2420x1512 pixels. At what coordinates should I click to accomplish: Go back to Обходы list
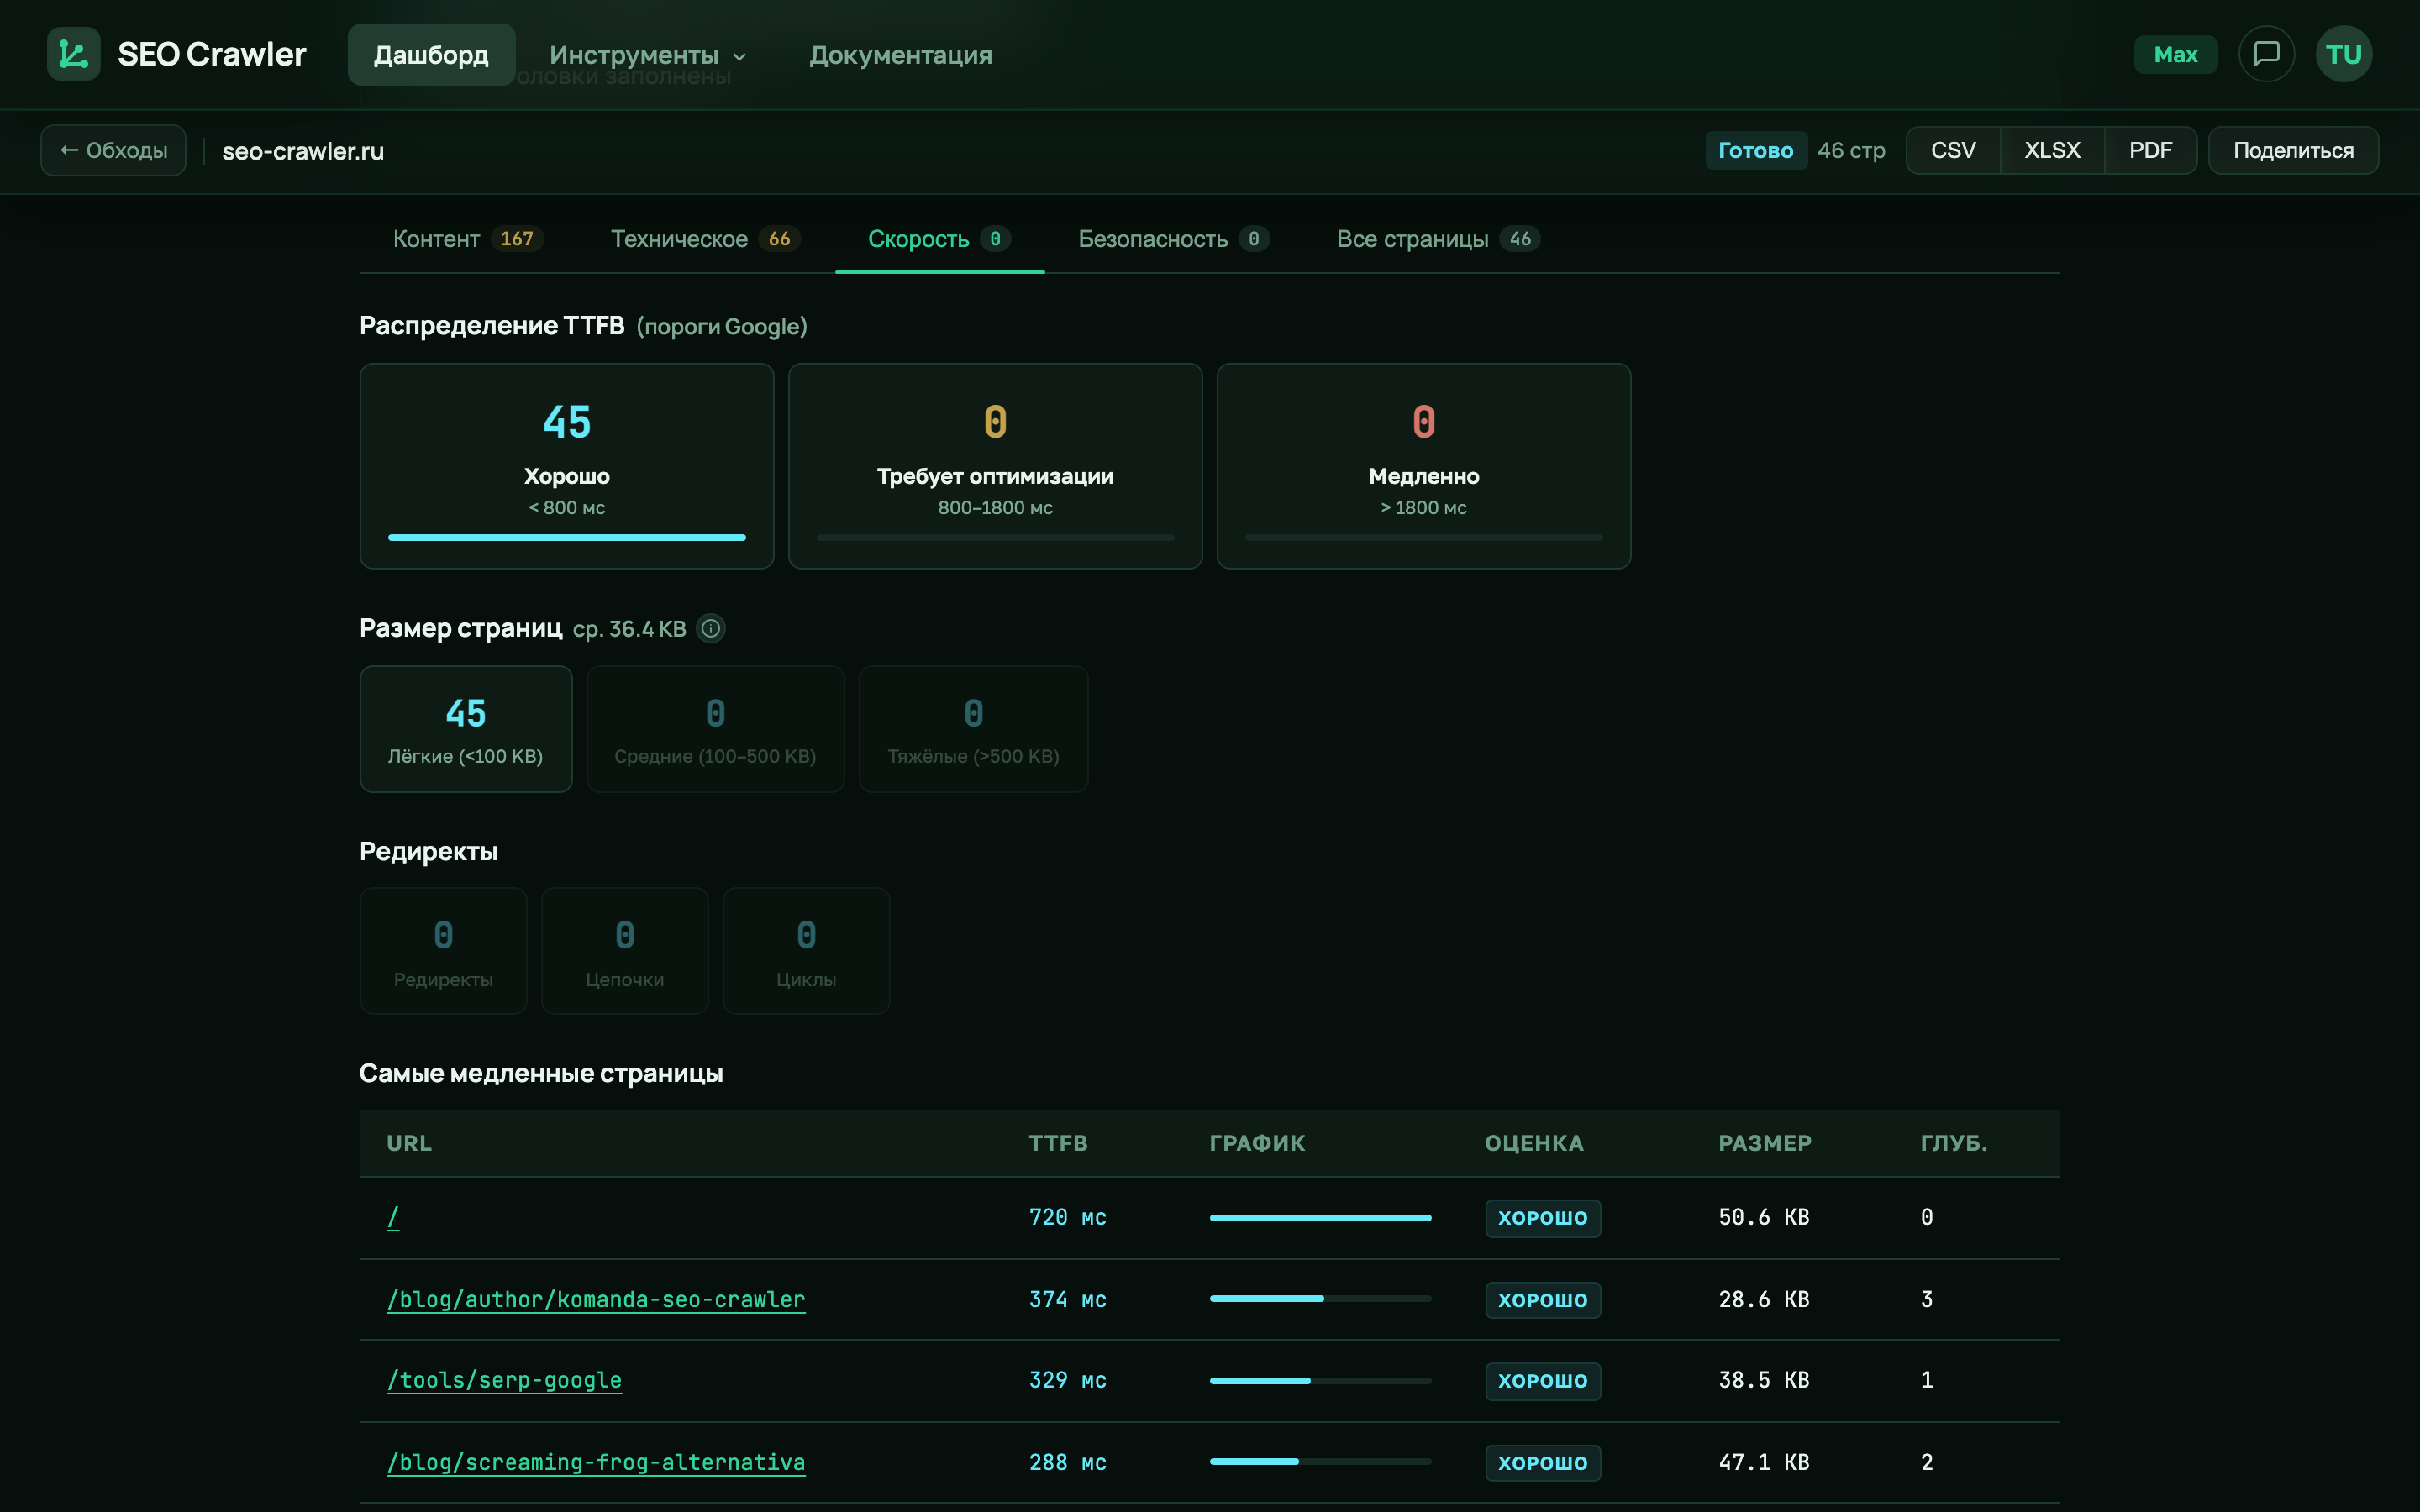click(x=113, y=150)
